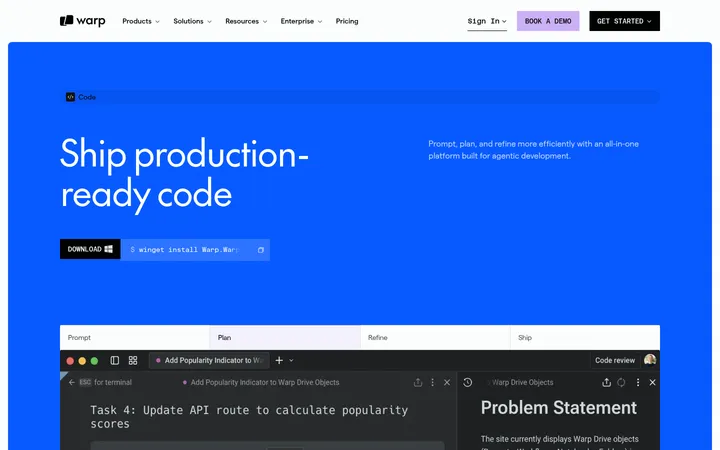This screenshot has height=450, width=720.
Task: Open the Warp Drive Objects more options menu
Action: 637,382
